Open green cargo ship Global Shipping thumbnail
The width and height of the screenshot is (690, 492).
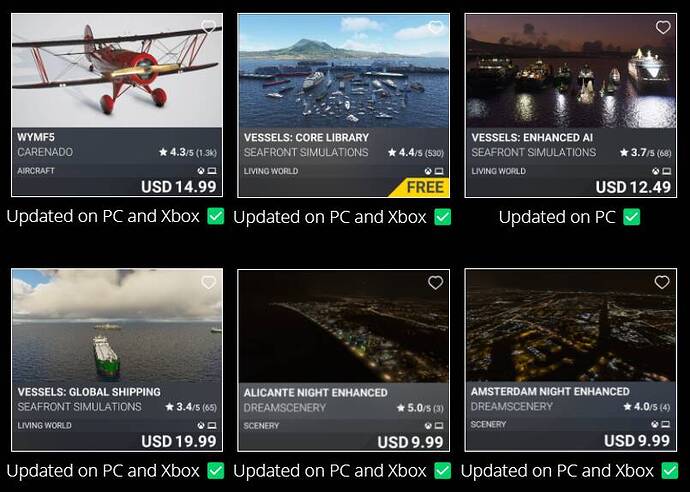point(117,326)
